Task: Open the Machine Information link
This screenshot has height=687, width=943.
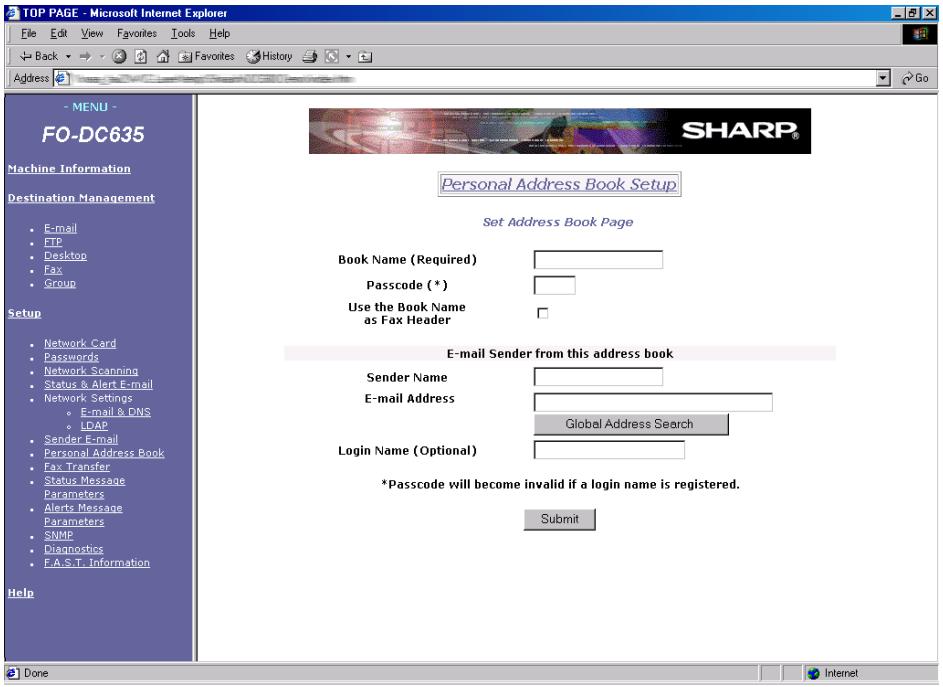Action: [69, 169]
